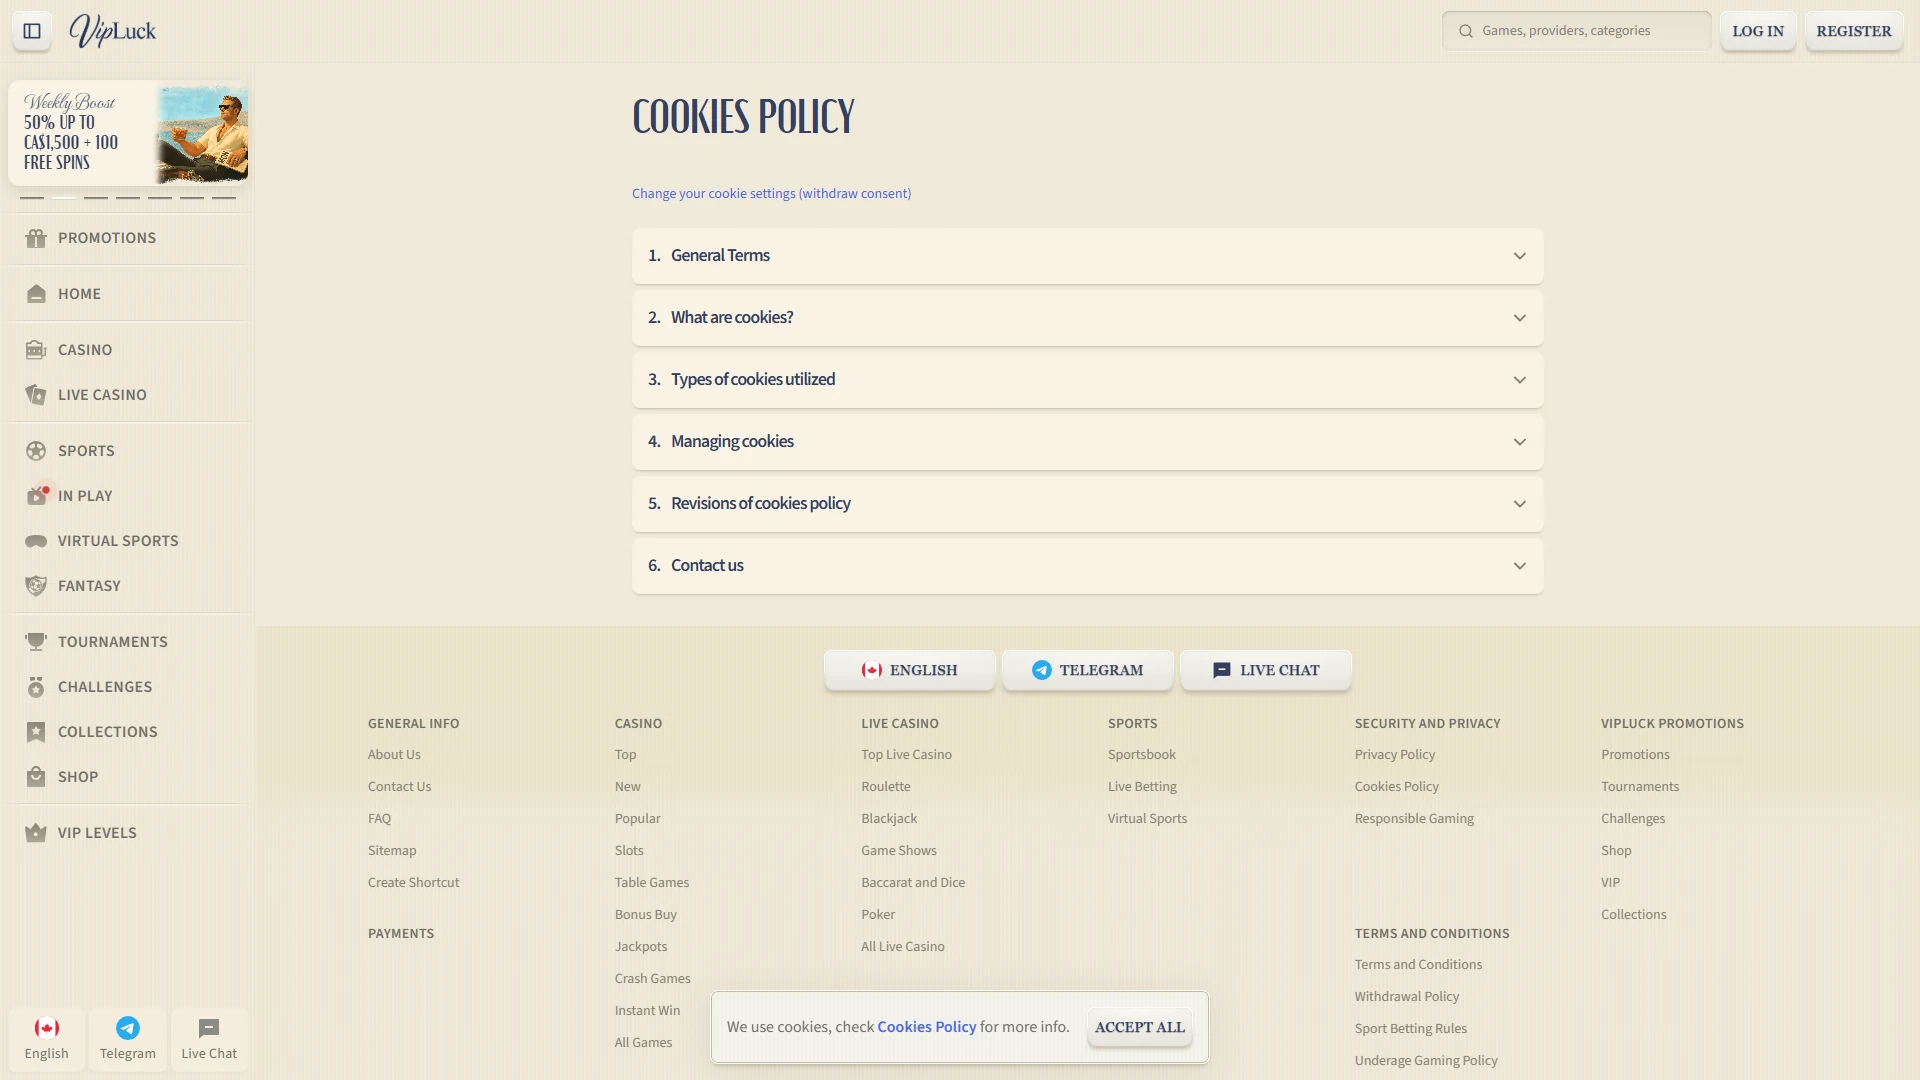The image size is (1920, 1080).
Task: Open the footer ENGLISH language selector
Action: [x=909, y=670]
